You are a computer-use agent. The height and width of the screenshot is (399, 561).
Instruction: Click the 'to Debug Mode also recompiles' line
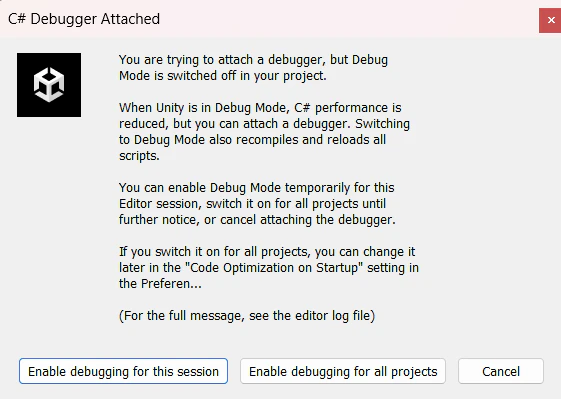coord(252,140)
